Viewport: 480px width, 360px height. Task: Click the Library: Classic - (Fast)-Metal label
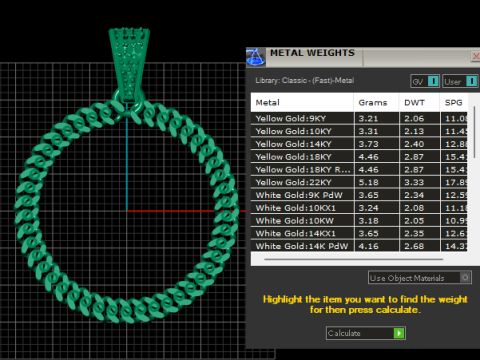(304, 80)
